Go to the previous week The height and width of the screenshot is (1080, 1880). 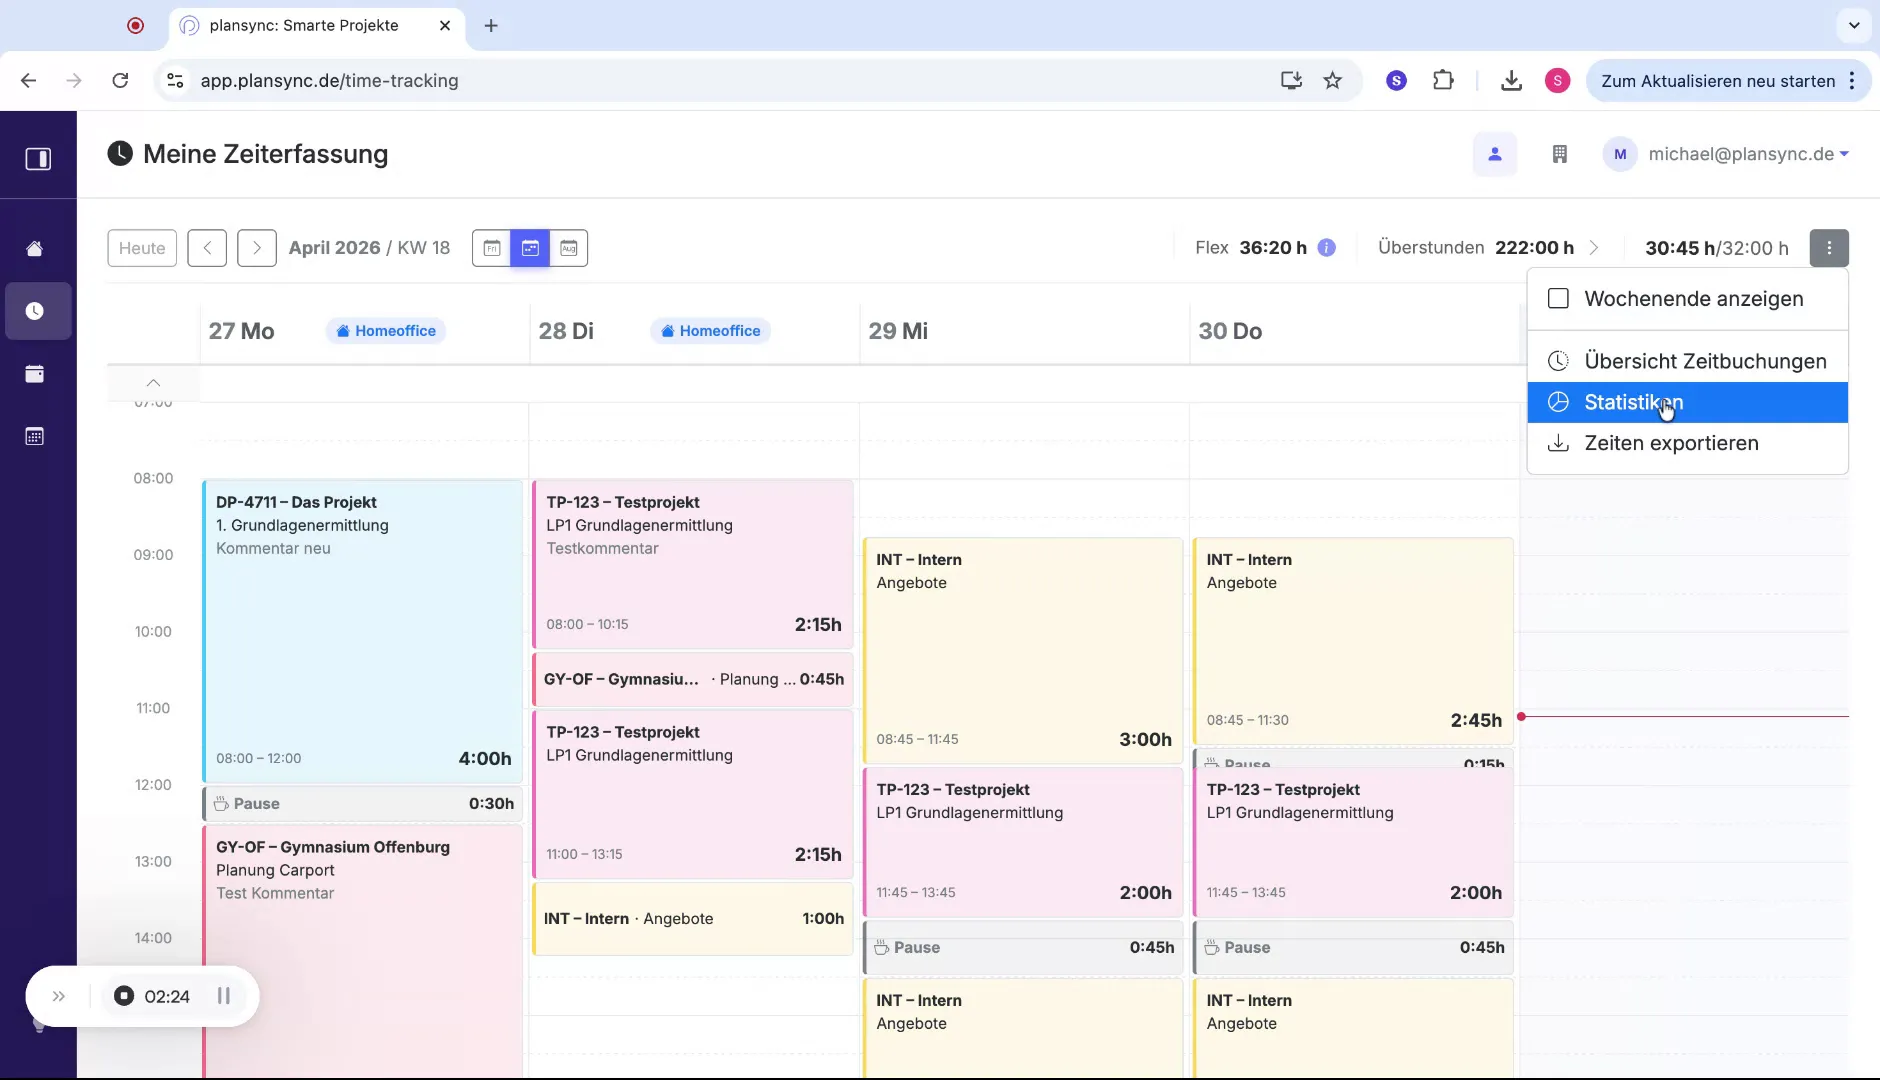[x=207, y=248]
